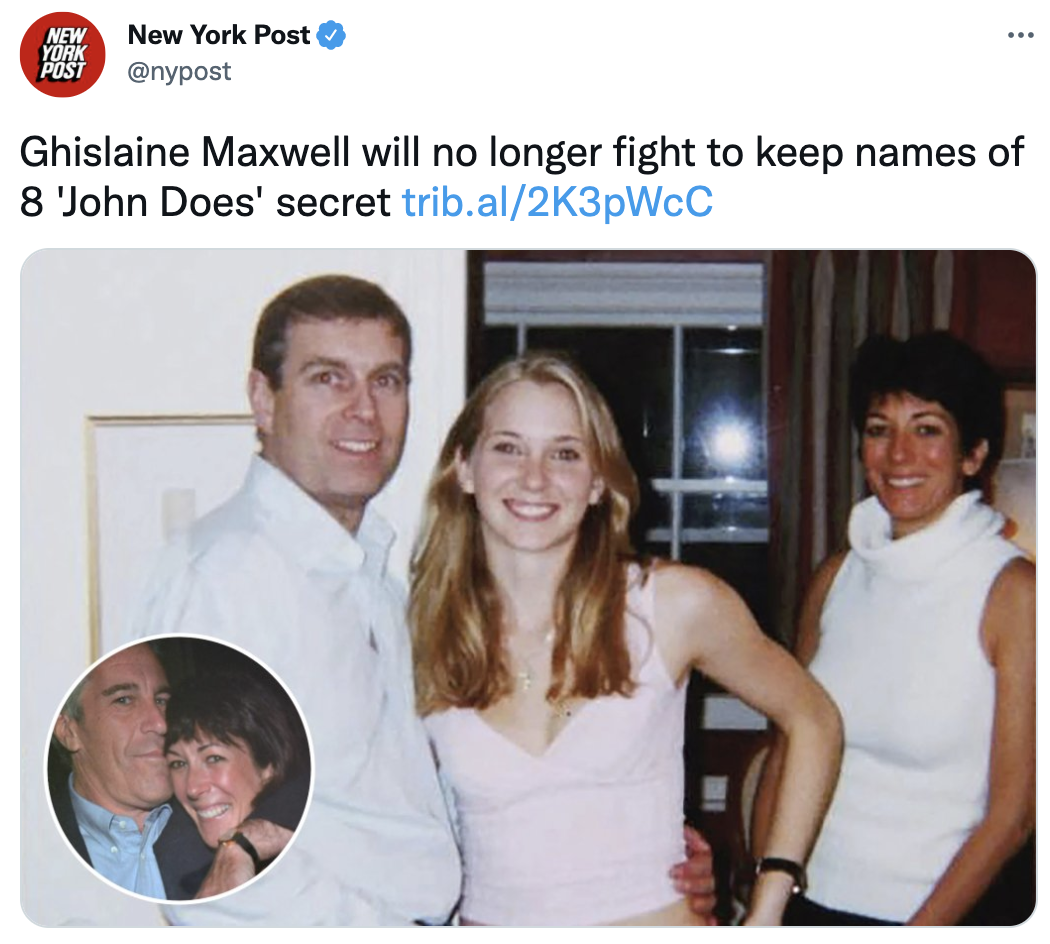Click the wristwatch in the circular inset
This screenshot has height=944, width=1050.
[x=245, y=845]
